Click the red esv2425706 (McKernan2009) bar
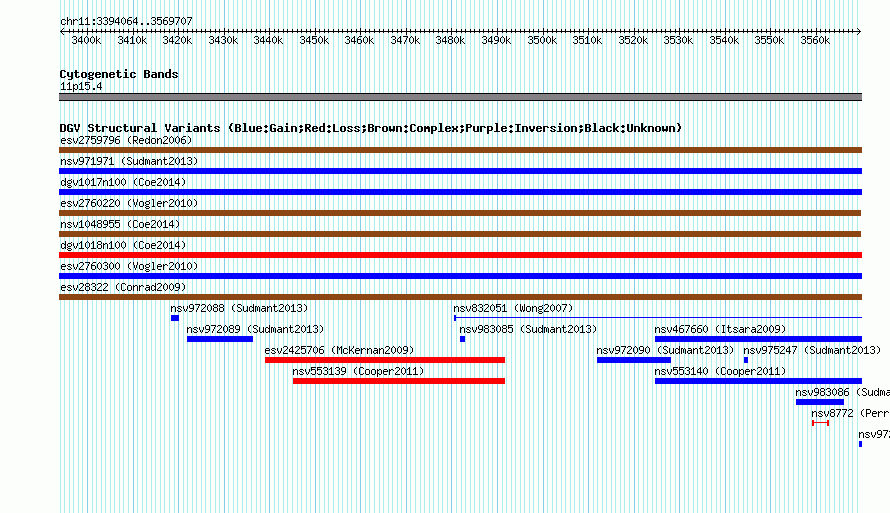The width and height of the screenshot is (890, 513). 385,360
